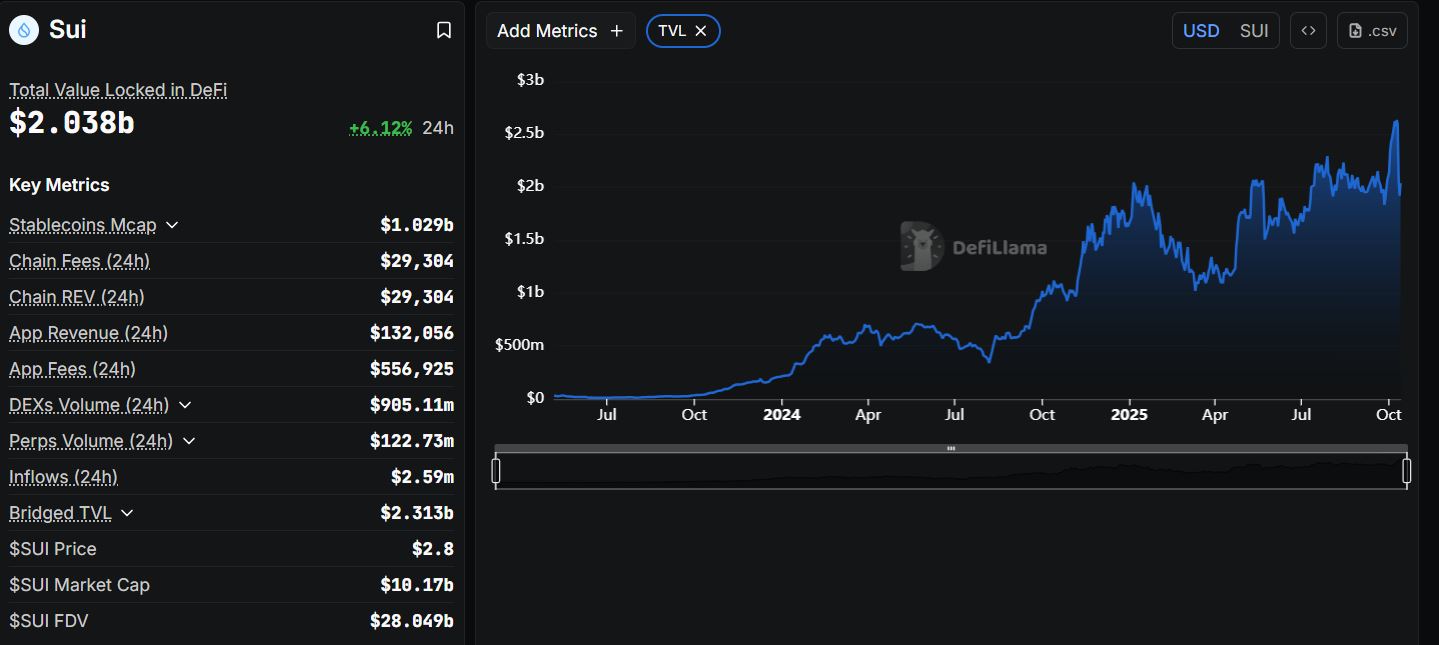Click the right range slider handle
1439x645 pixels.
coord(1406,470)
